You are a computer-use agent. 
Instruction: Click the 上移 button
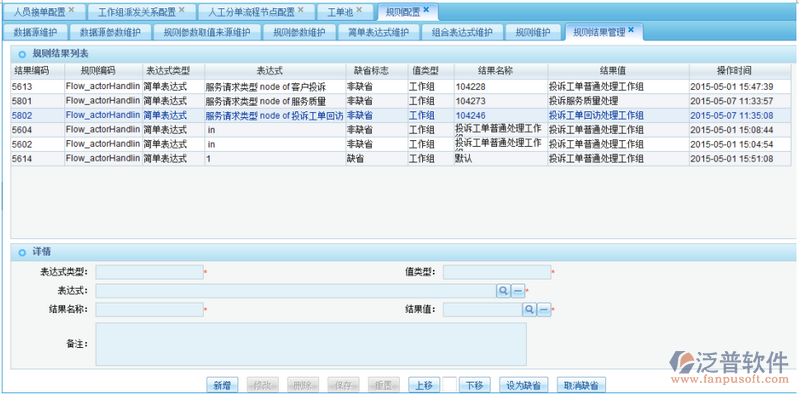point(424,385)
